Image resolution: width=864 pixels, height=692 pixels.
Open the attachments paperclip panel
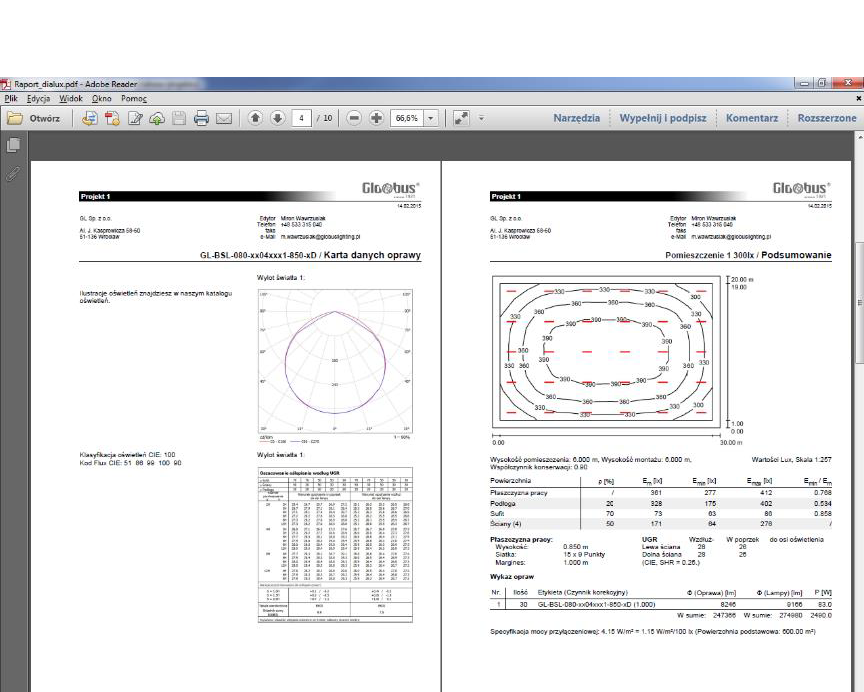point(13,174)
